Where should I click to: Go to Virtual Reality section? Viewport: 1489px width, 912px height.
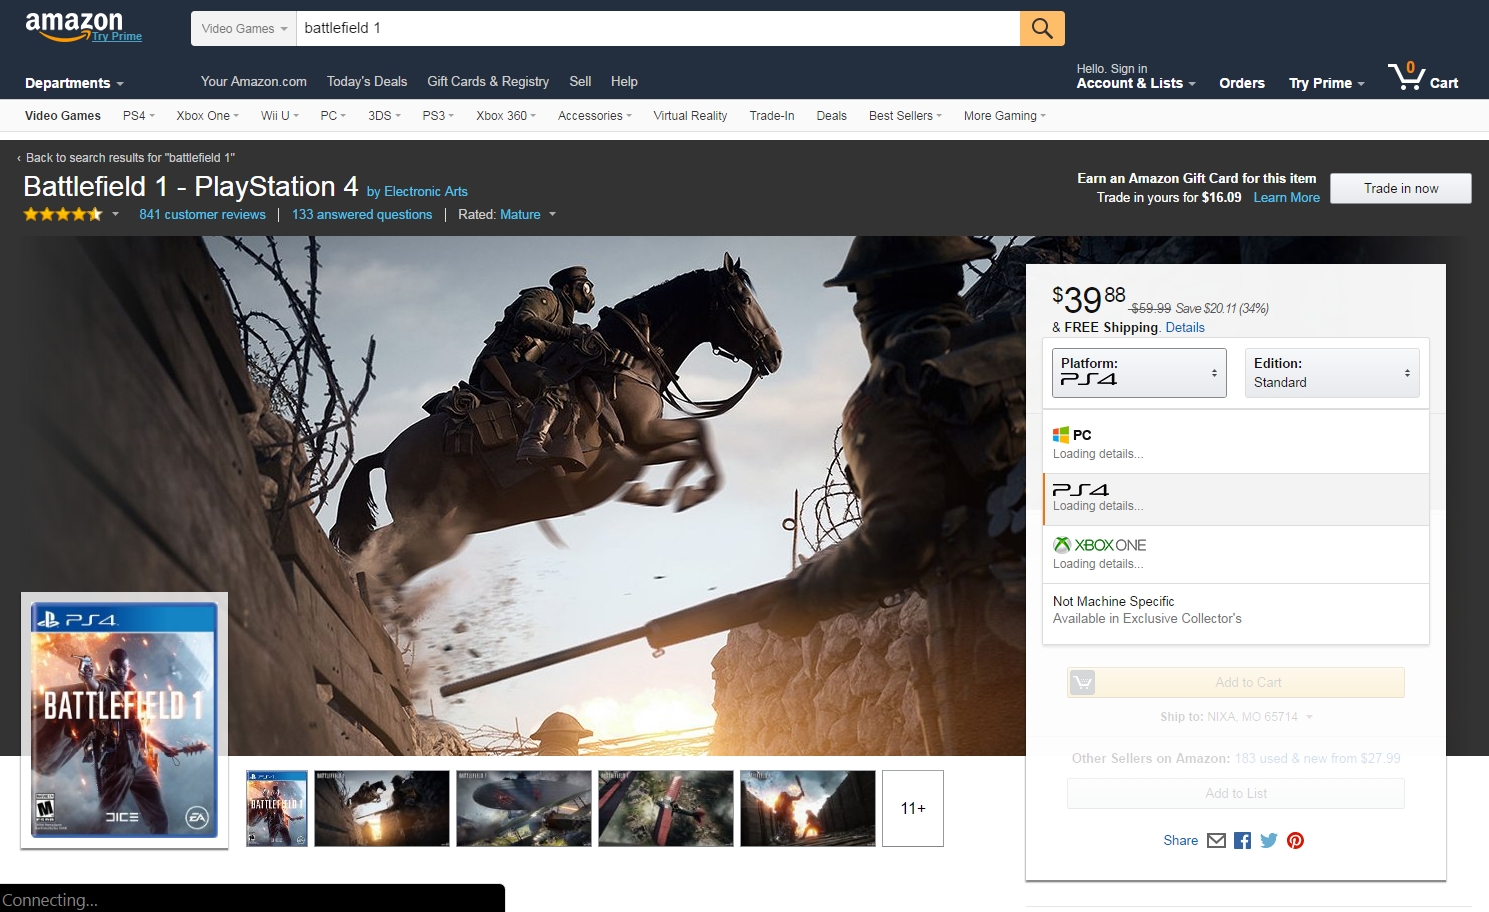[690, 116]
